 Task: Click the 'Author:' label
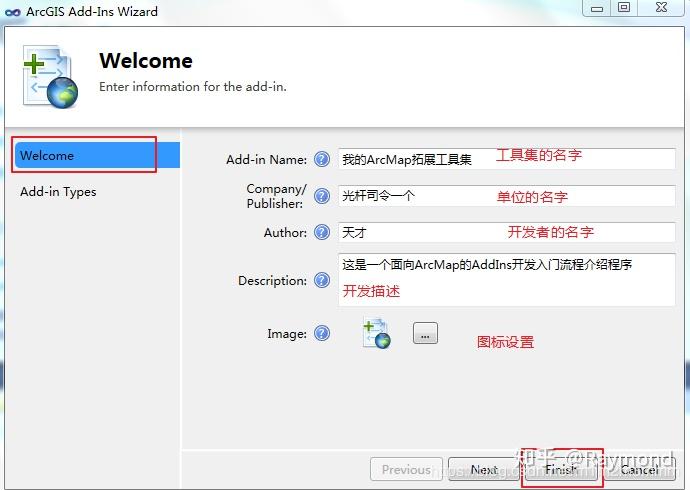(x=285, y=232)
